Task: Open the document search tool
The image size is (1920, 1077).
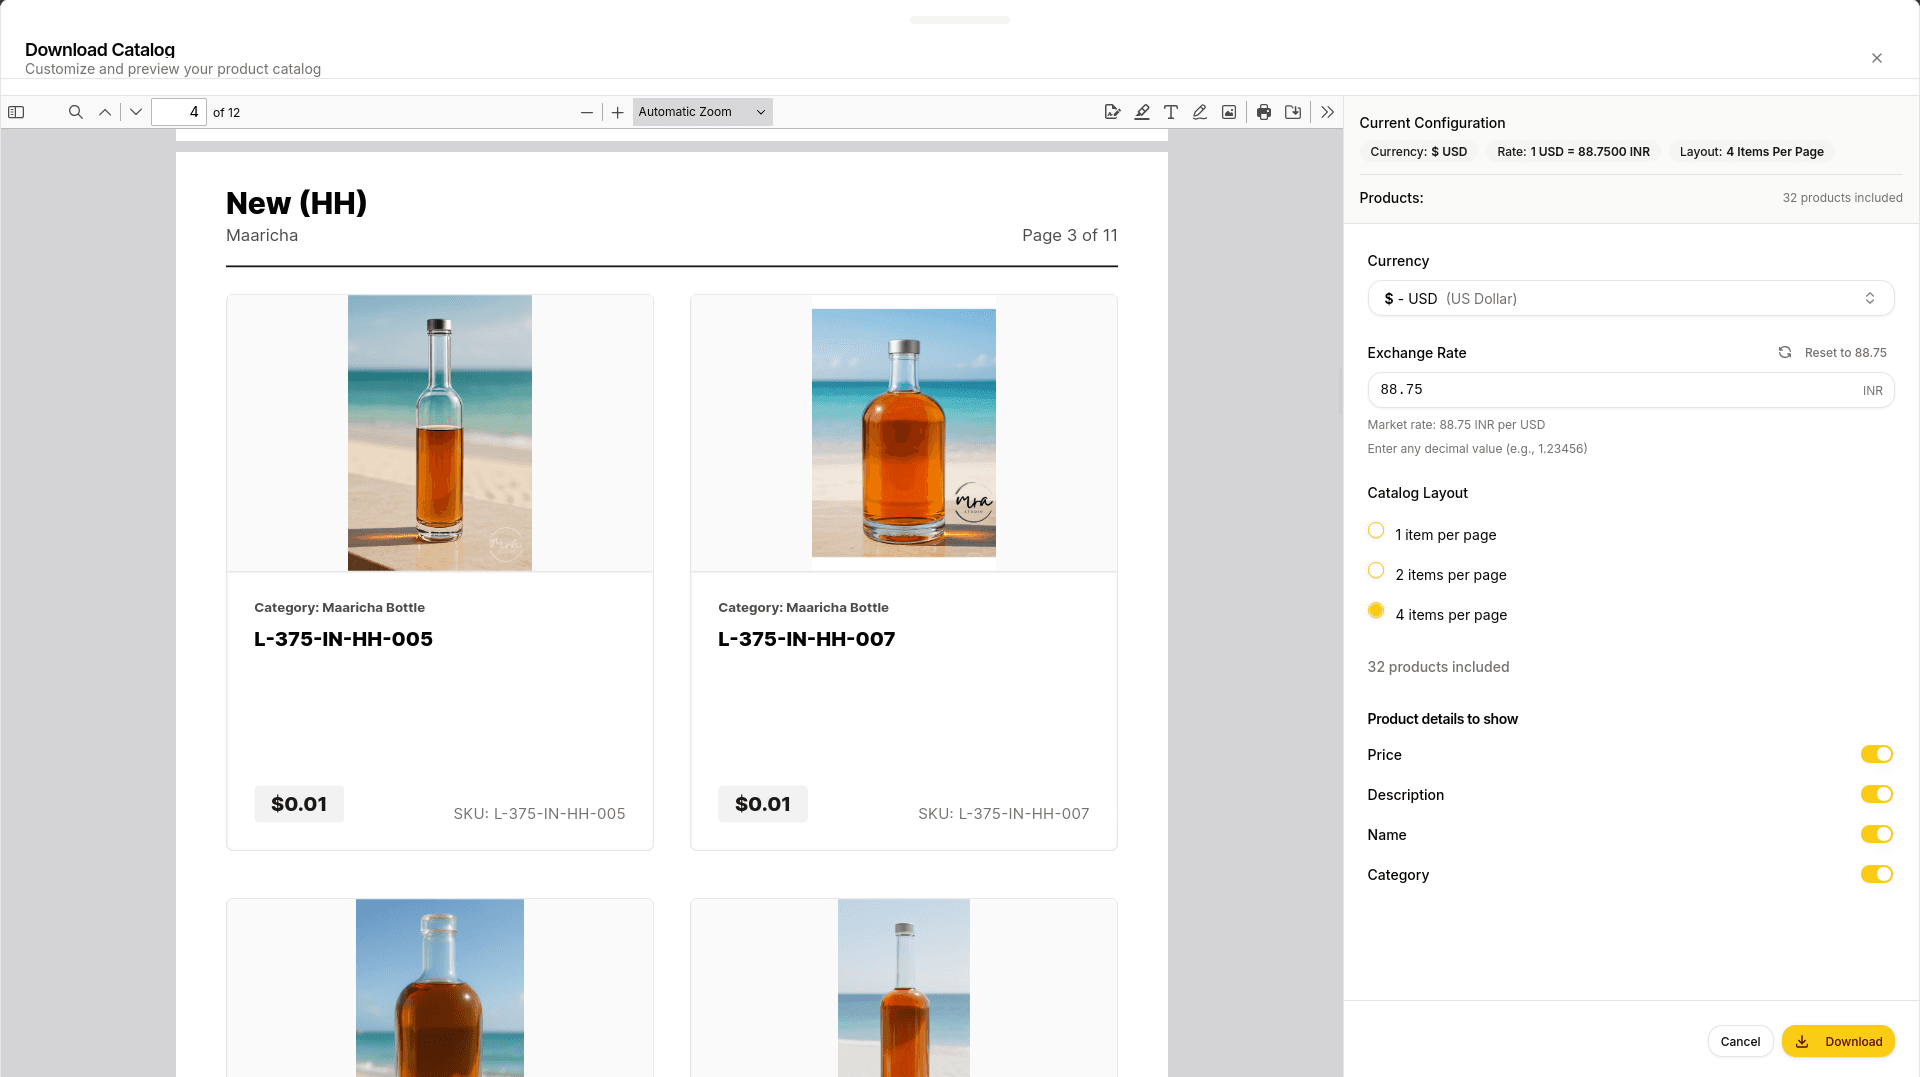Action: pyautogui.click(x=76, y=112)
